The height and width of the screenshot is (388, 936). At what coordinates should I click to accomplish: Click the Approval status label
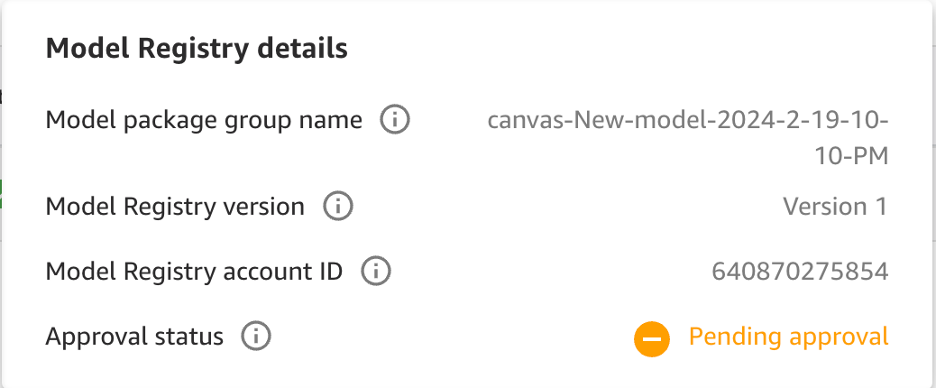(x=134, y=337)
